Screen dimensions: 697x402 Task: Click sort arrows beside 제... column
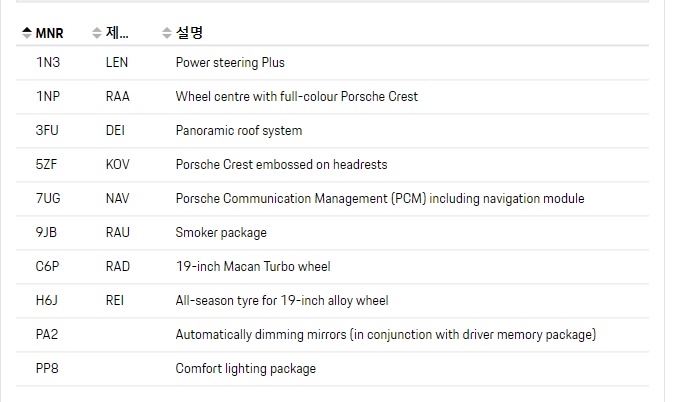pyautogui.click(x=97, y=33)
